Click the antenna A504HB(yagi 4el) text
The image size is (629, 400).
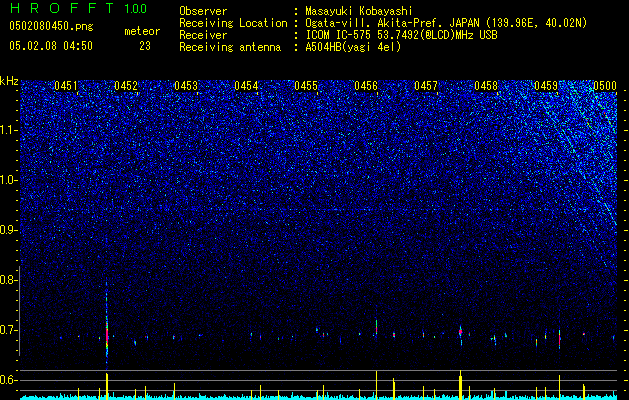click(353, 47)
